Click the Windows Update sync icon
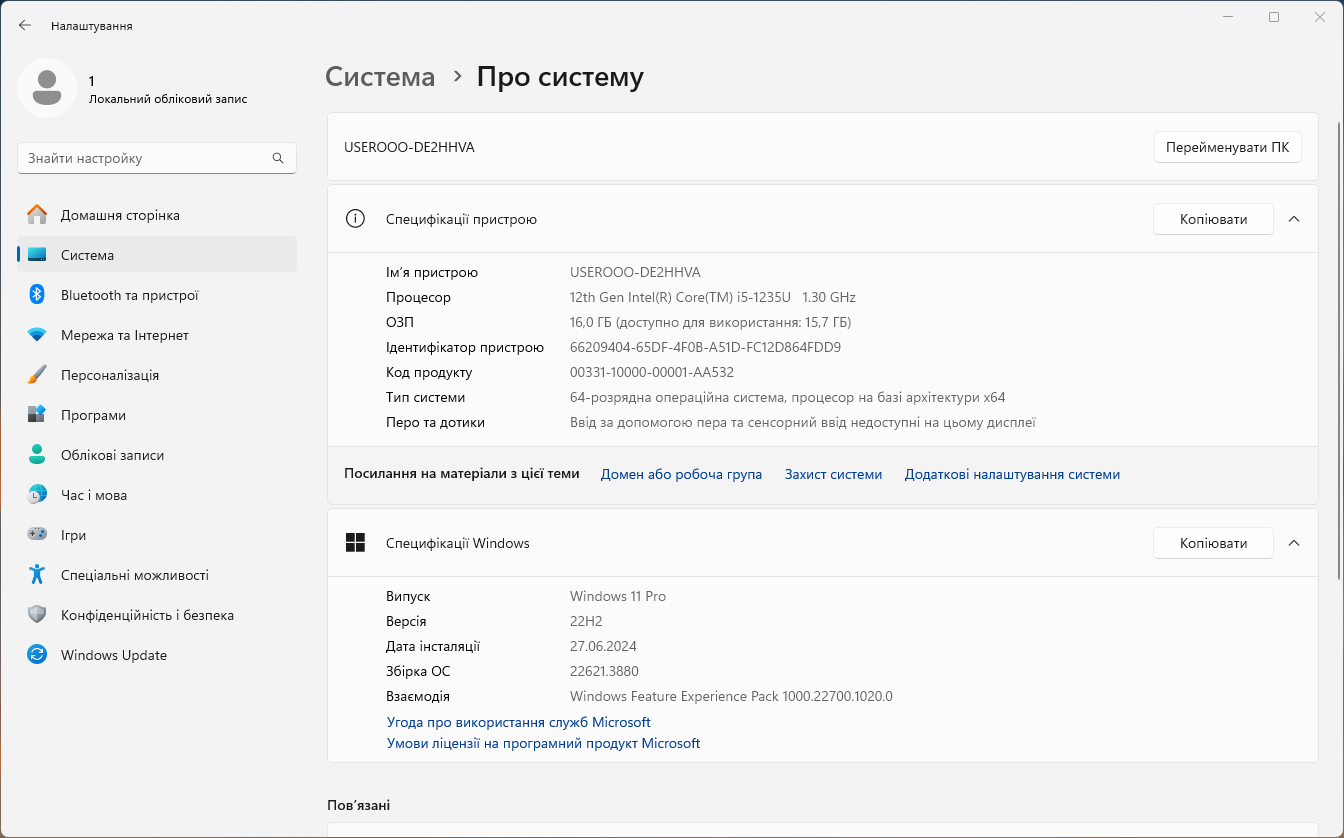The image size is (1344, 838). [x=37, y=655]
